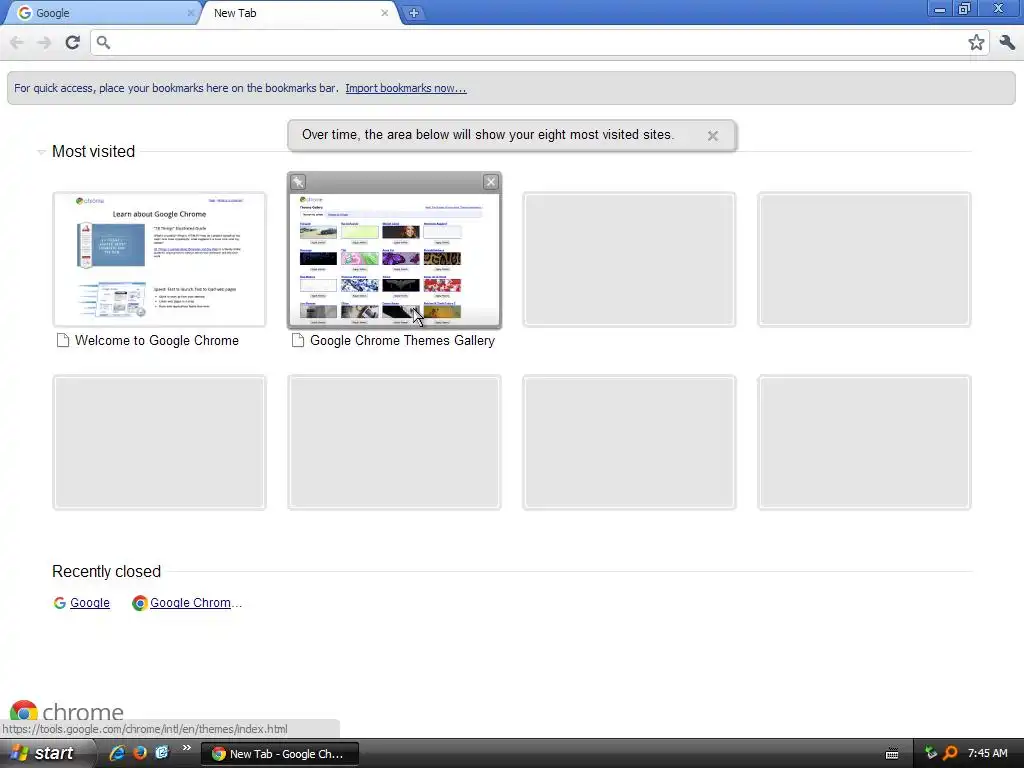Click the reload page icon

[72, 42]
